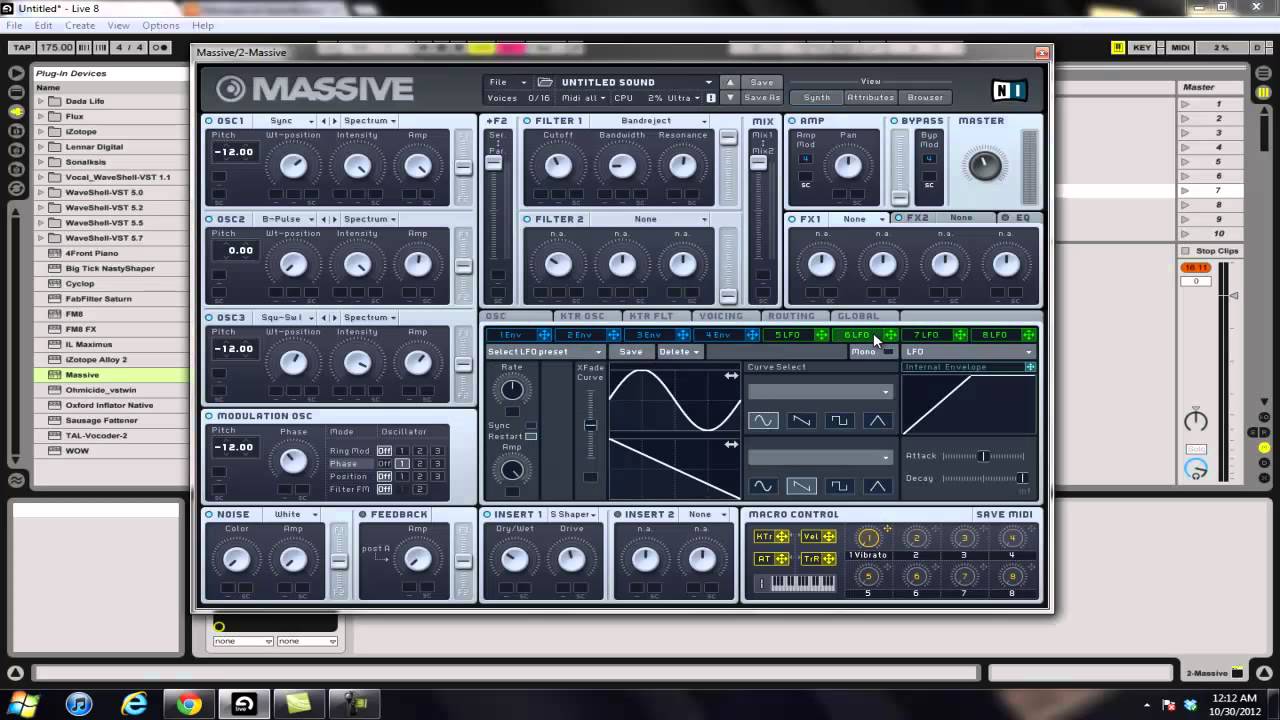Select sine waveform in lower curve row
The height and width of the screenshot is (720, 1280).
pyautogui.click(x=763, y=486)
